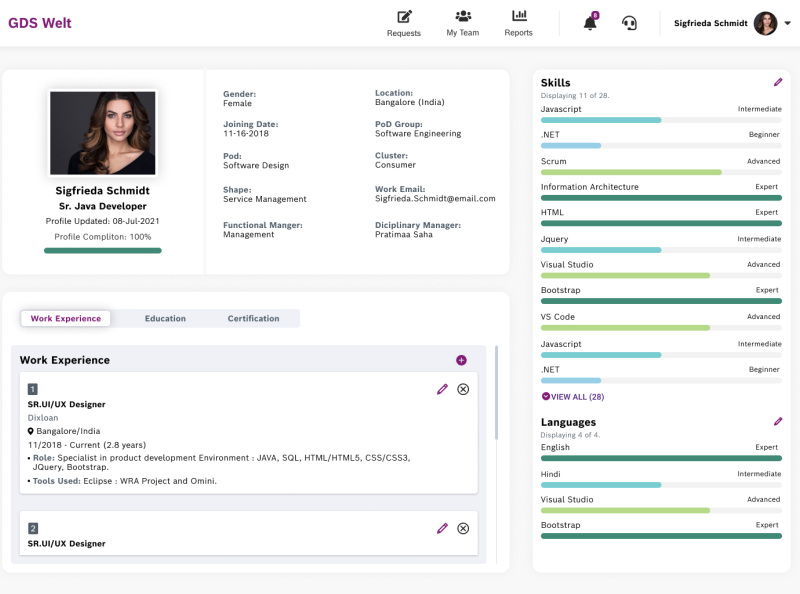Switch to the Education tab
This screenshot has width=800, height=594.
pos(164,318)
